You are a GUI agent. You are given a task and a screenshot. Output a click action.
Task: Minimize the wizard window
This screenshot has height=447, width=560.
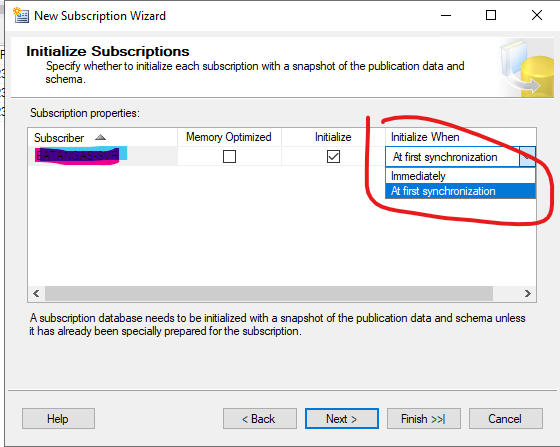click(x=446, y=15)
